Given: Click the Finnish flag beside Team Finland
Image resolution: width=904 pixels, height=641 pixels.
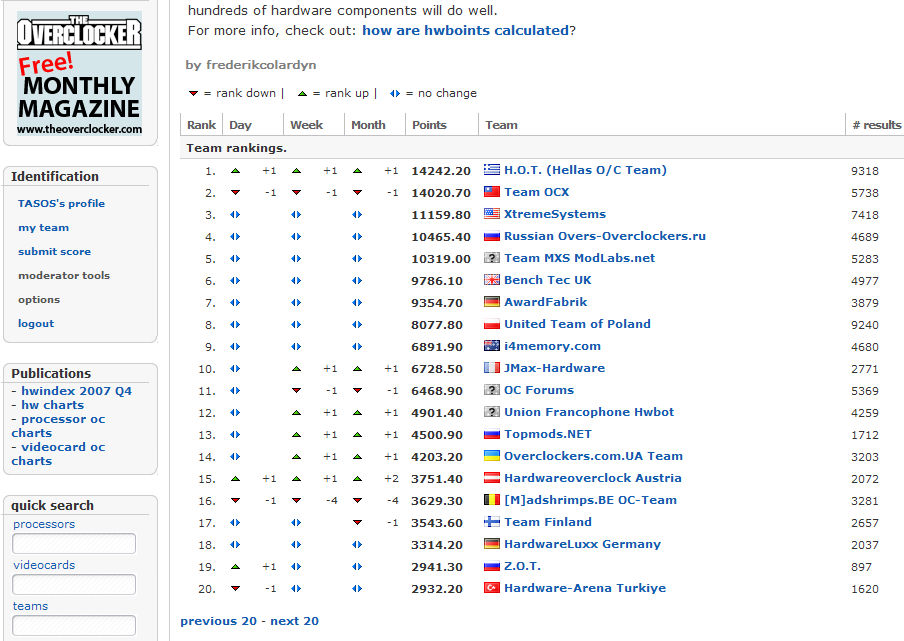Looking at the screenshot, I should click(x=491, y=522).
